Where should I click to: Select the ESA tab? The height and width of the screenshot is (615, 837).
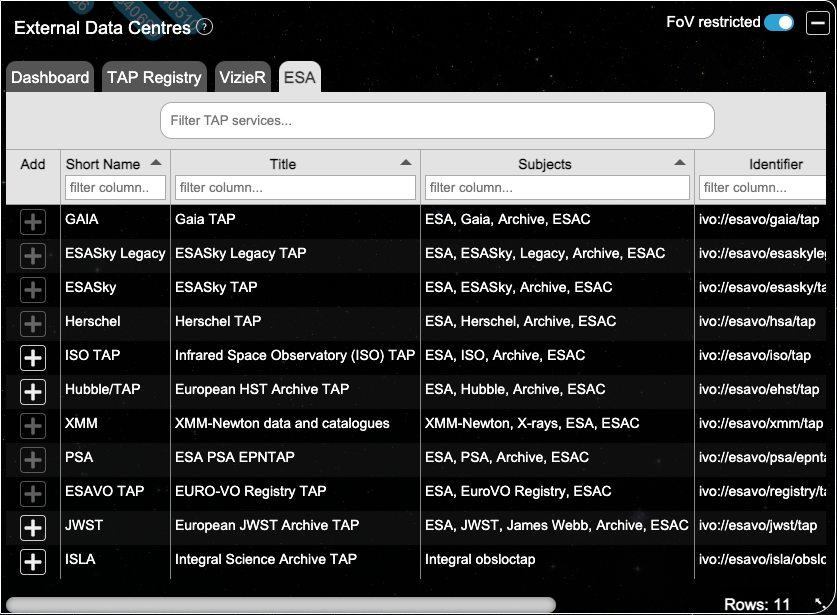click(299, 77)
